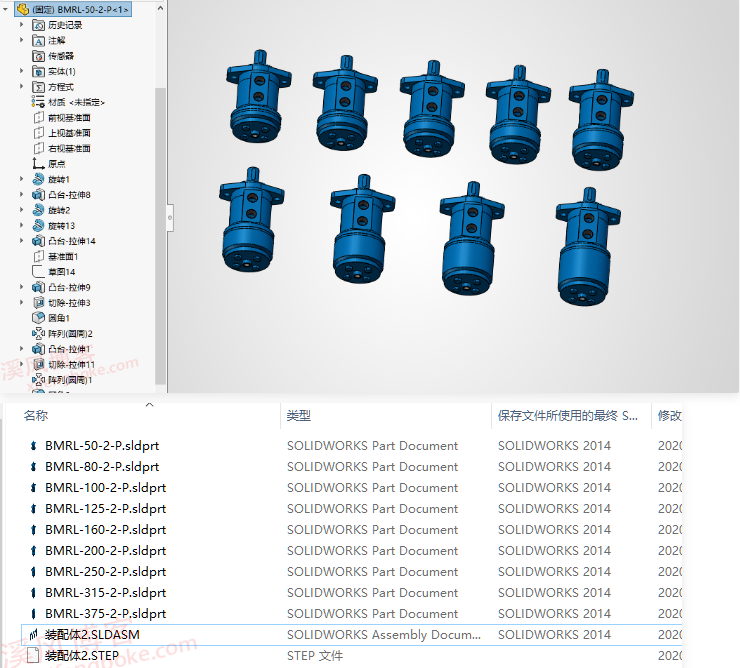The width and height of the screenshot is (740, 668).
Task: Select the Right Plane (右视基准面) icon
Action: pyautogui.click(x=38, y=148)
